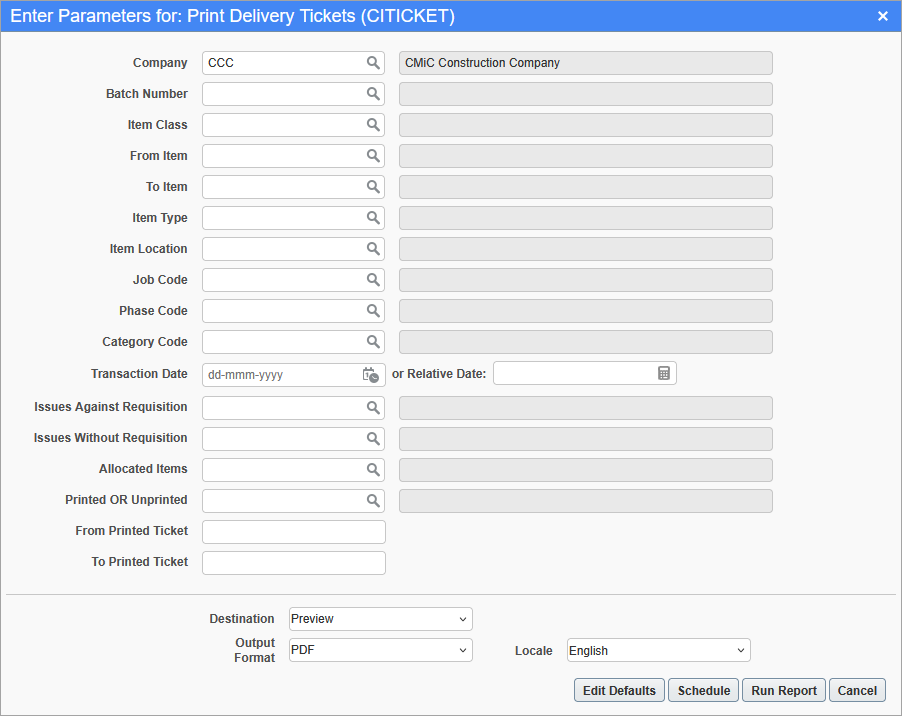The image size is (902, 716).
Task: Focus the To Printed Ticket input
Action: (x=293, y=563)
